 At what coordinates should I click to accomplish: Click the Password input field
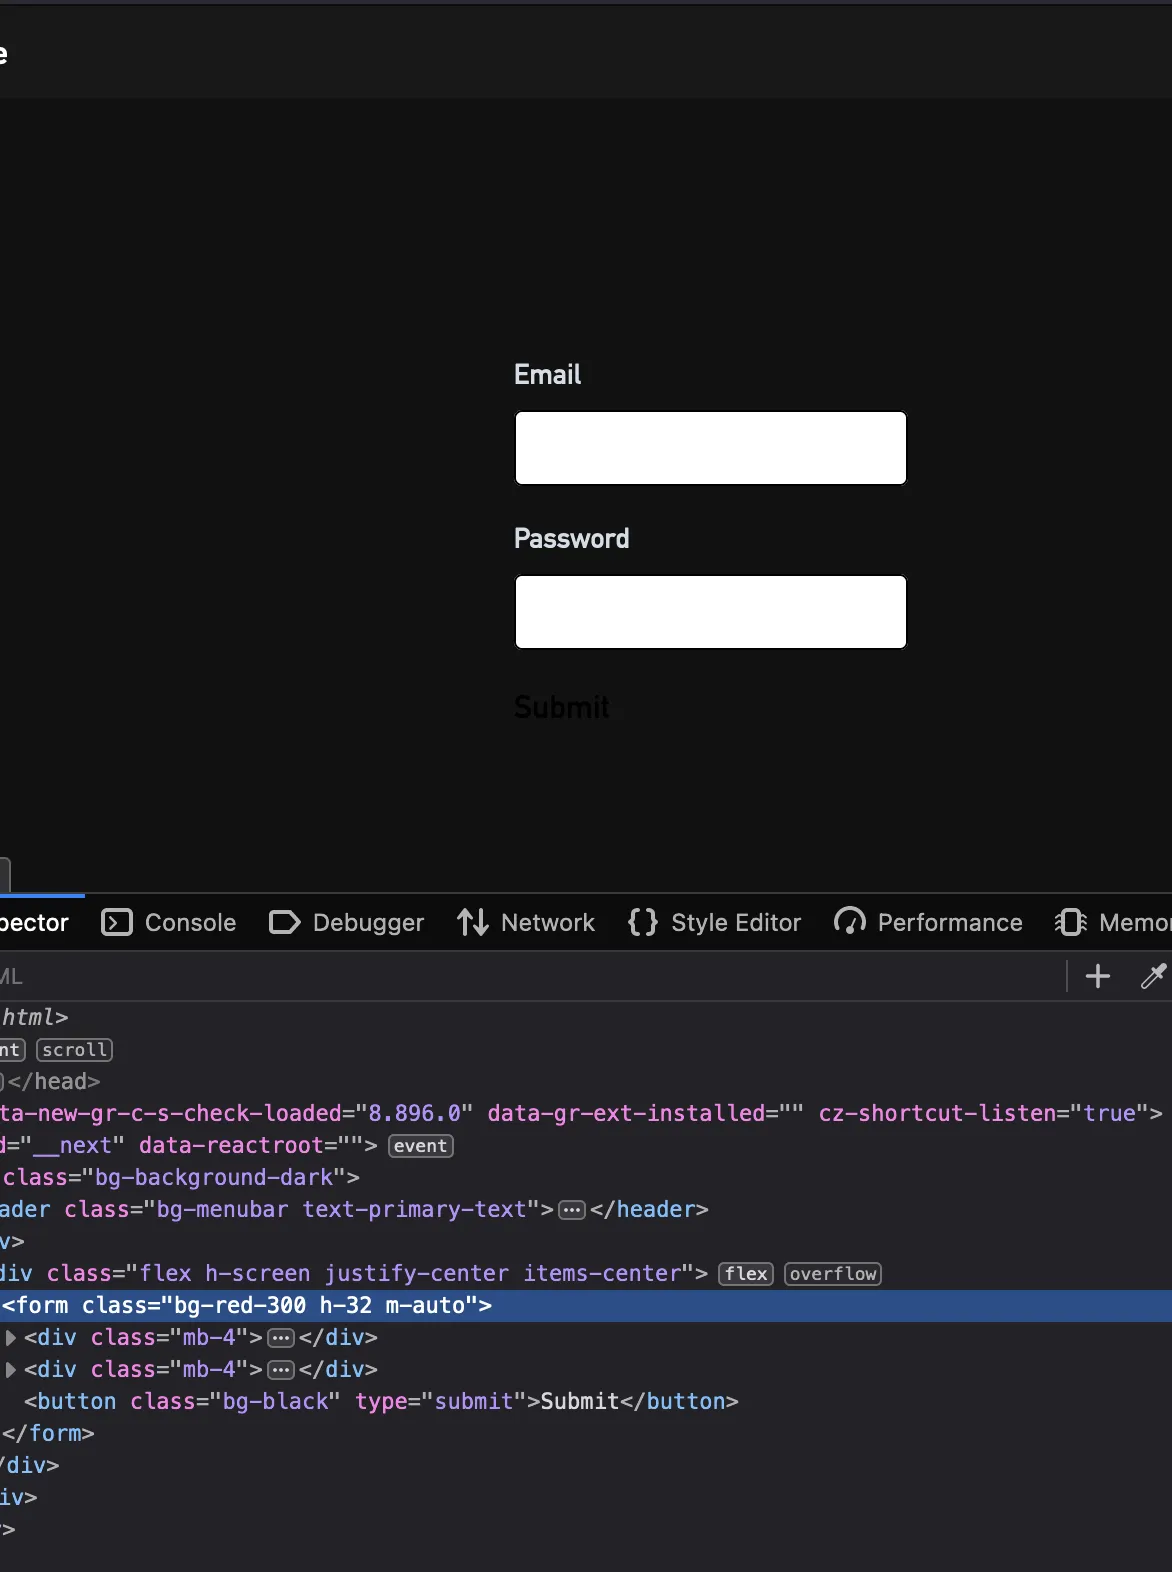[710, 612]
